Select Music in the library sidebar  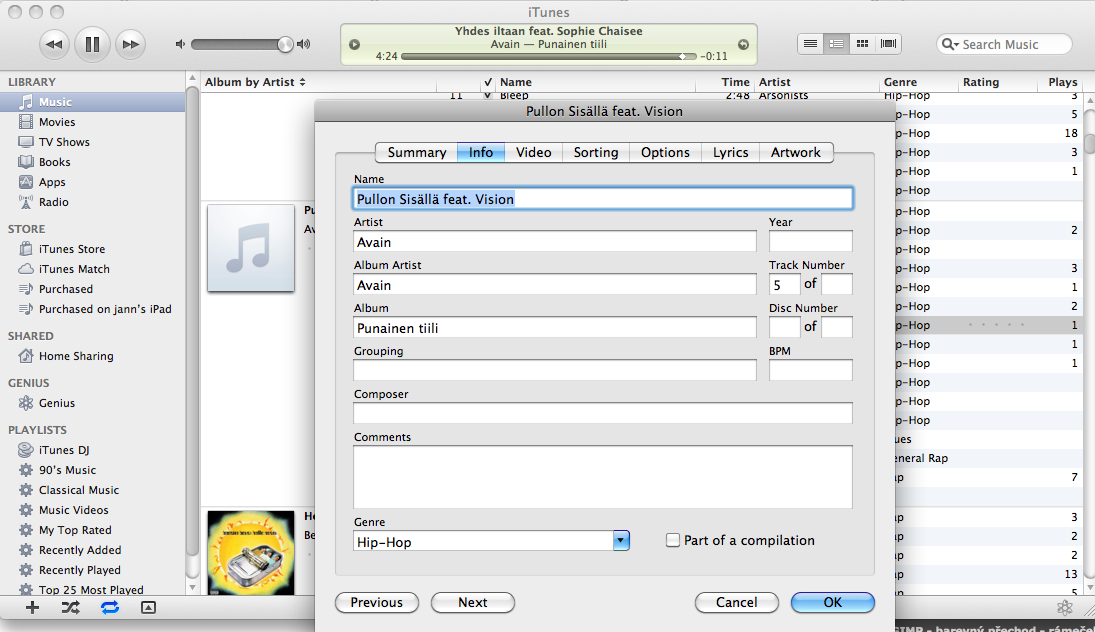point(92,102)
